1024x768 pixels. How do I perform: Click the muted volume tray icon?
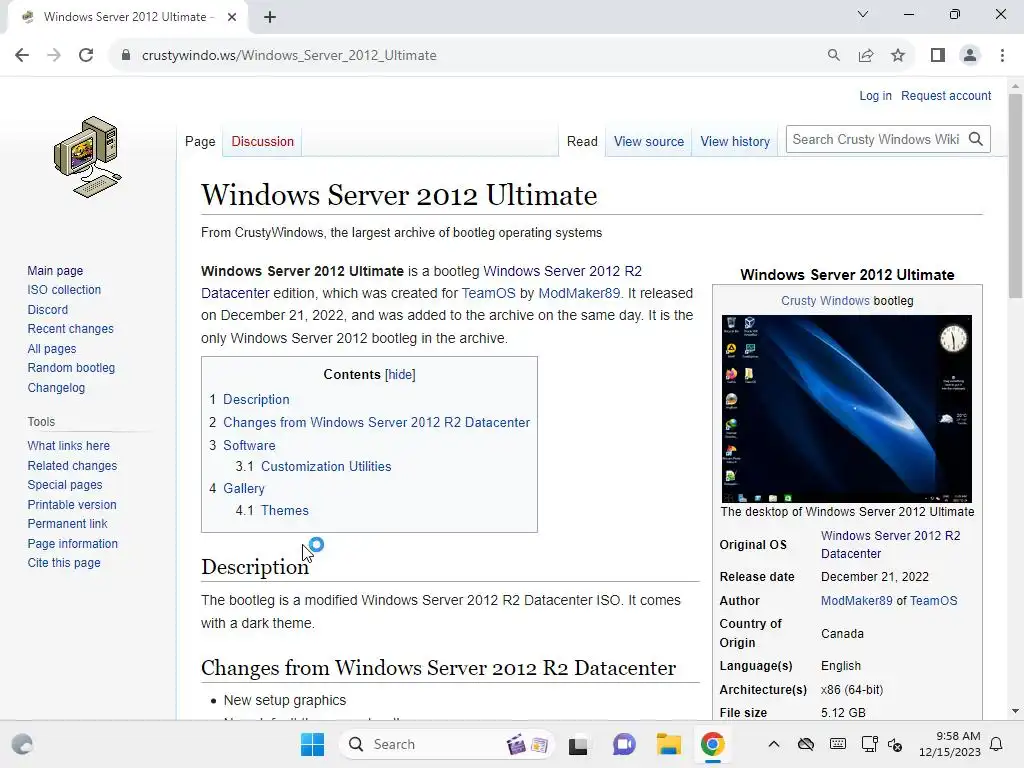(x=895, y=744)
